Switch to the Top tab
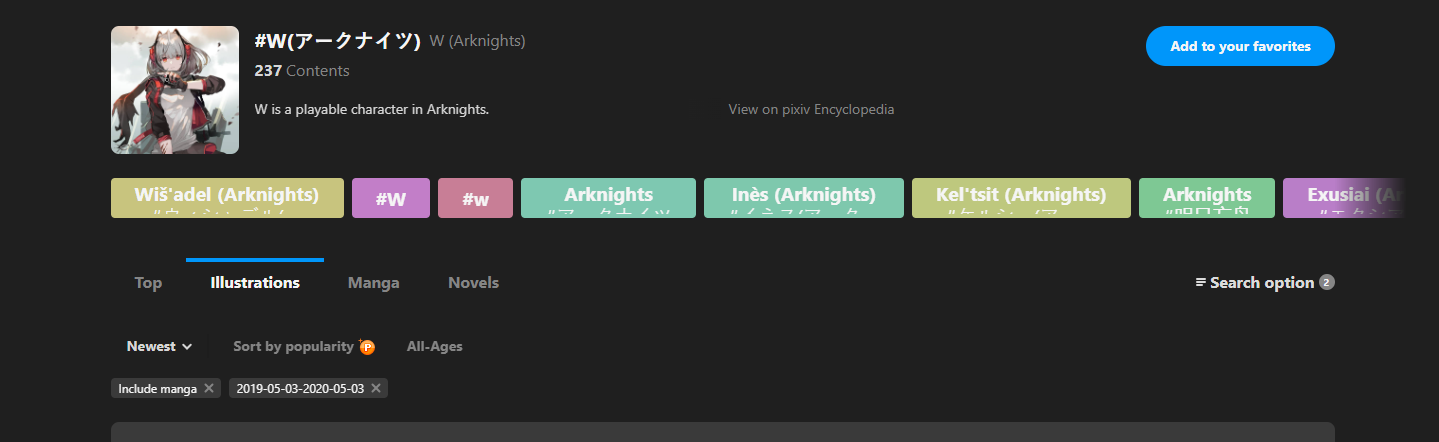This screenshot has width=1439, height=442. click(x=148, y=283)
